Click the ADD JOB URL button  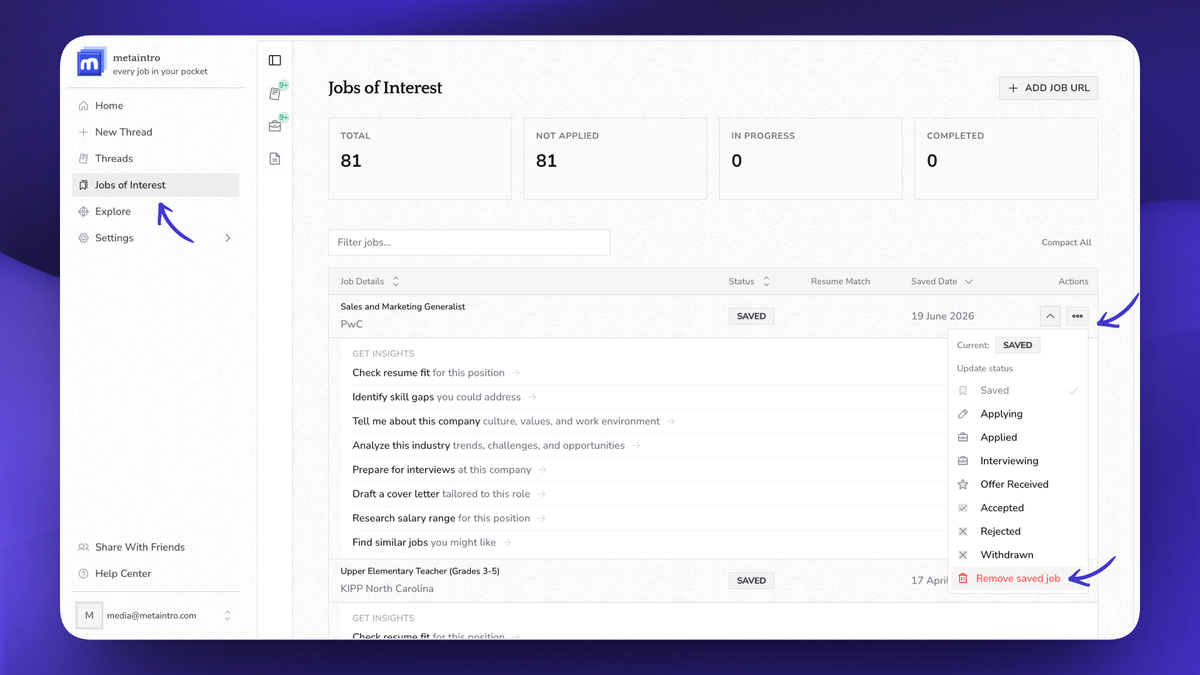point(1048,88)
